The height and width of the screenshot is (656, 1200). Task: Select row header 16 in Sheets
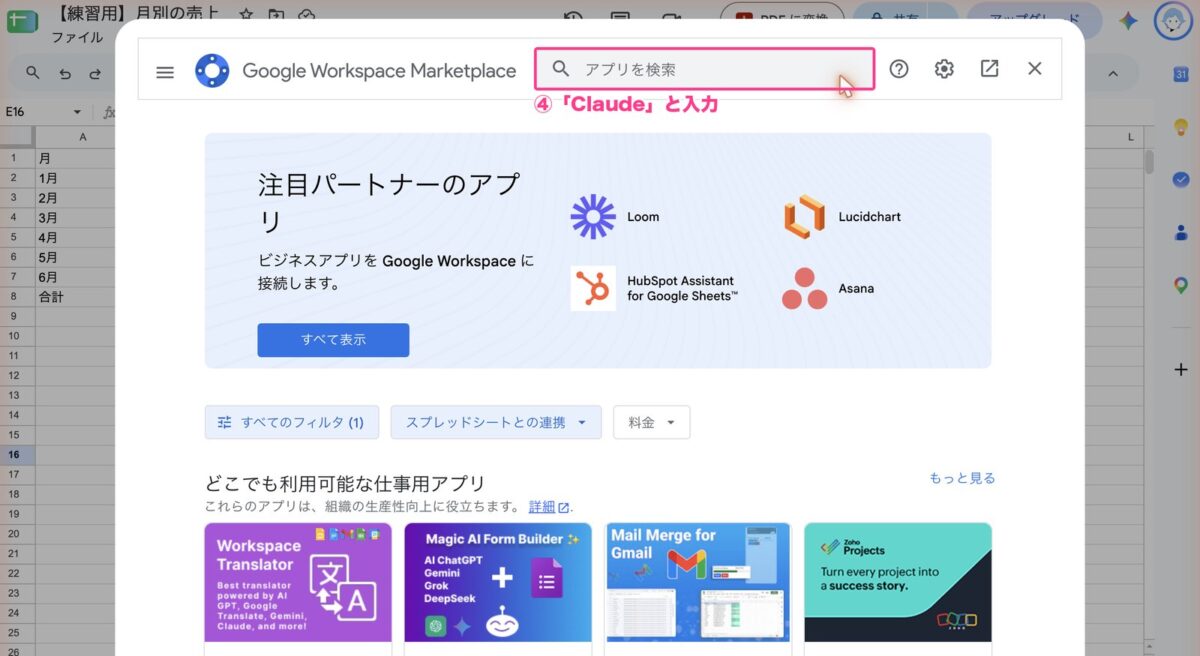pyautogui.click(x=17, y=454)
